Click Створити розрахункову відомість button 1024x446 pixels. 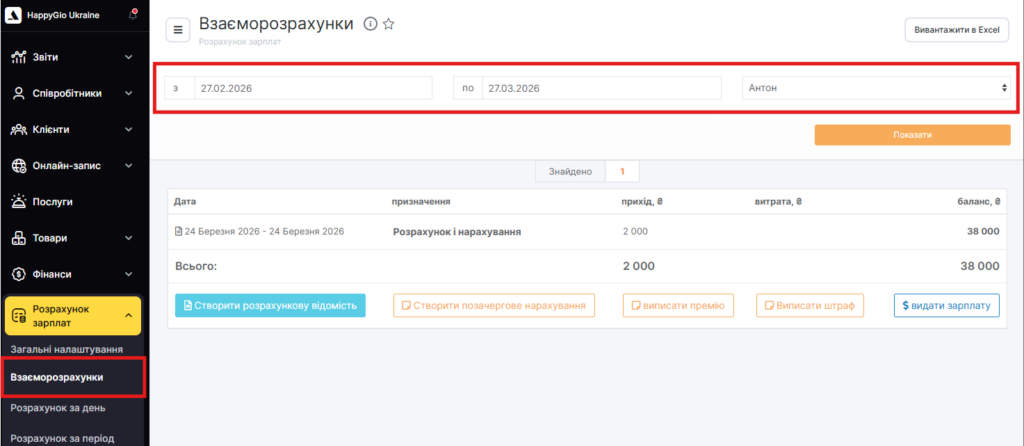[x=270, y=305]
